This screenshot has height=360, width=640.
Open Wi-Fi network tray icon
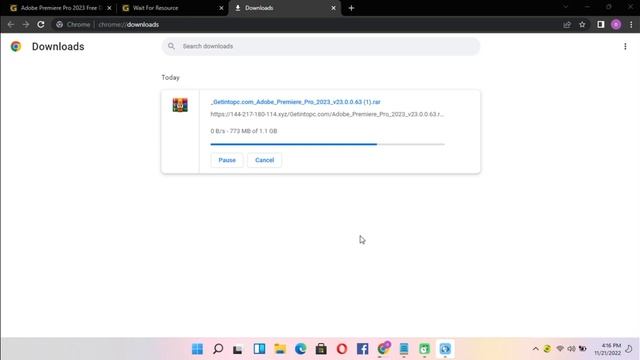(560, 349)
